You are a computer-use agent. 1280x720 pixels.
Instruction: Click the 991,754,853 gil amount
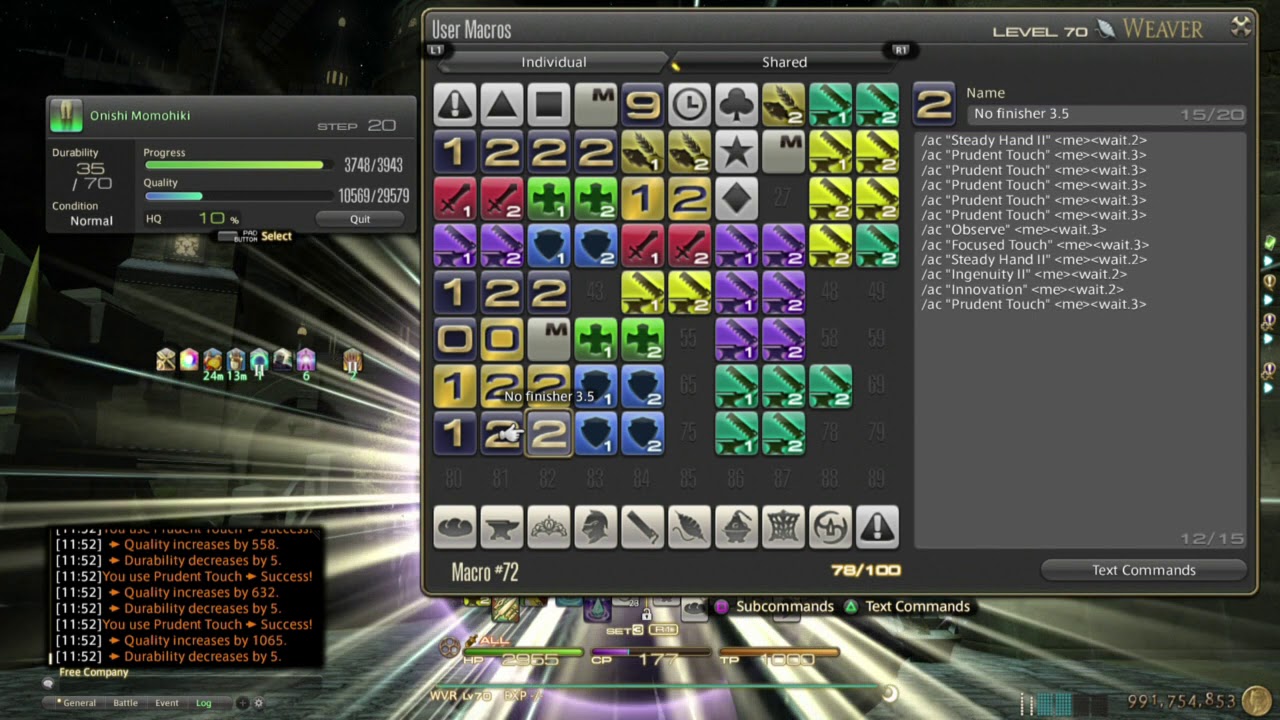coord(1182,702)
